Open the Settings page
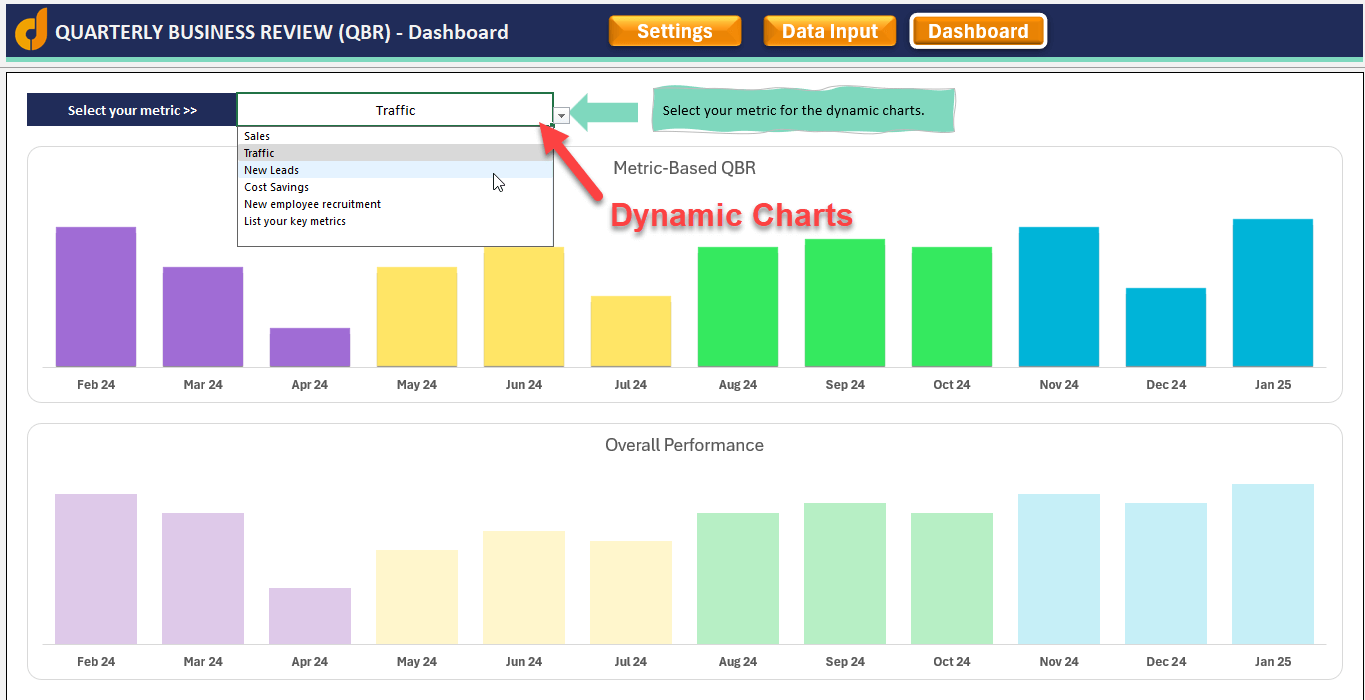Screen dimensions: 1365x700 click(x=675, y=31)
